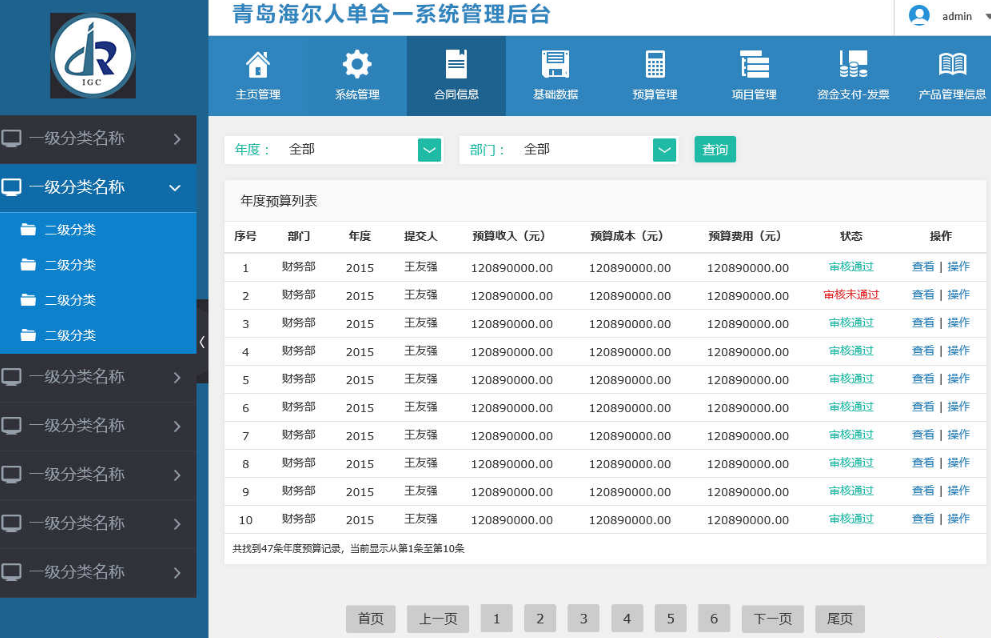Click the IGC logo in the sidebar
Viewport: 991px width, 638px height.
(x=93, y=56)
